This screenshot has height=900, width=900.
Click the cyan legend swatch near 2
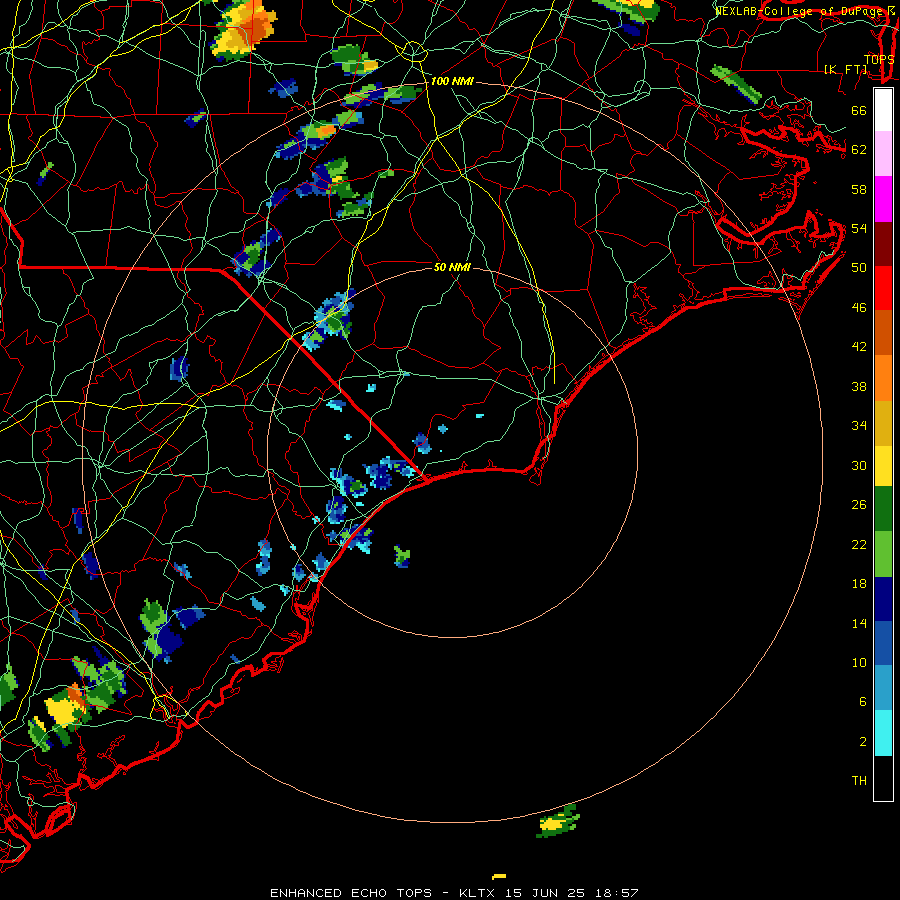tap(883, 733)
